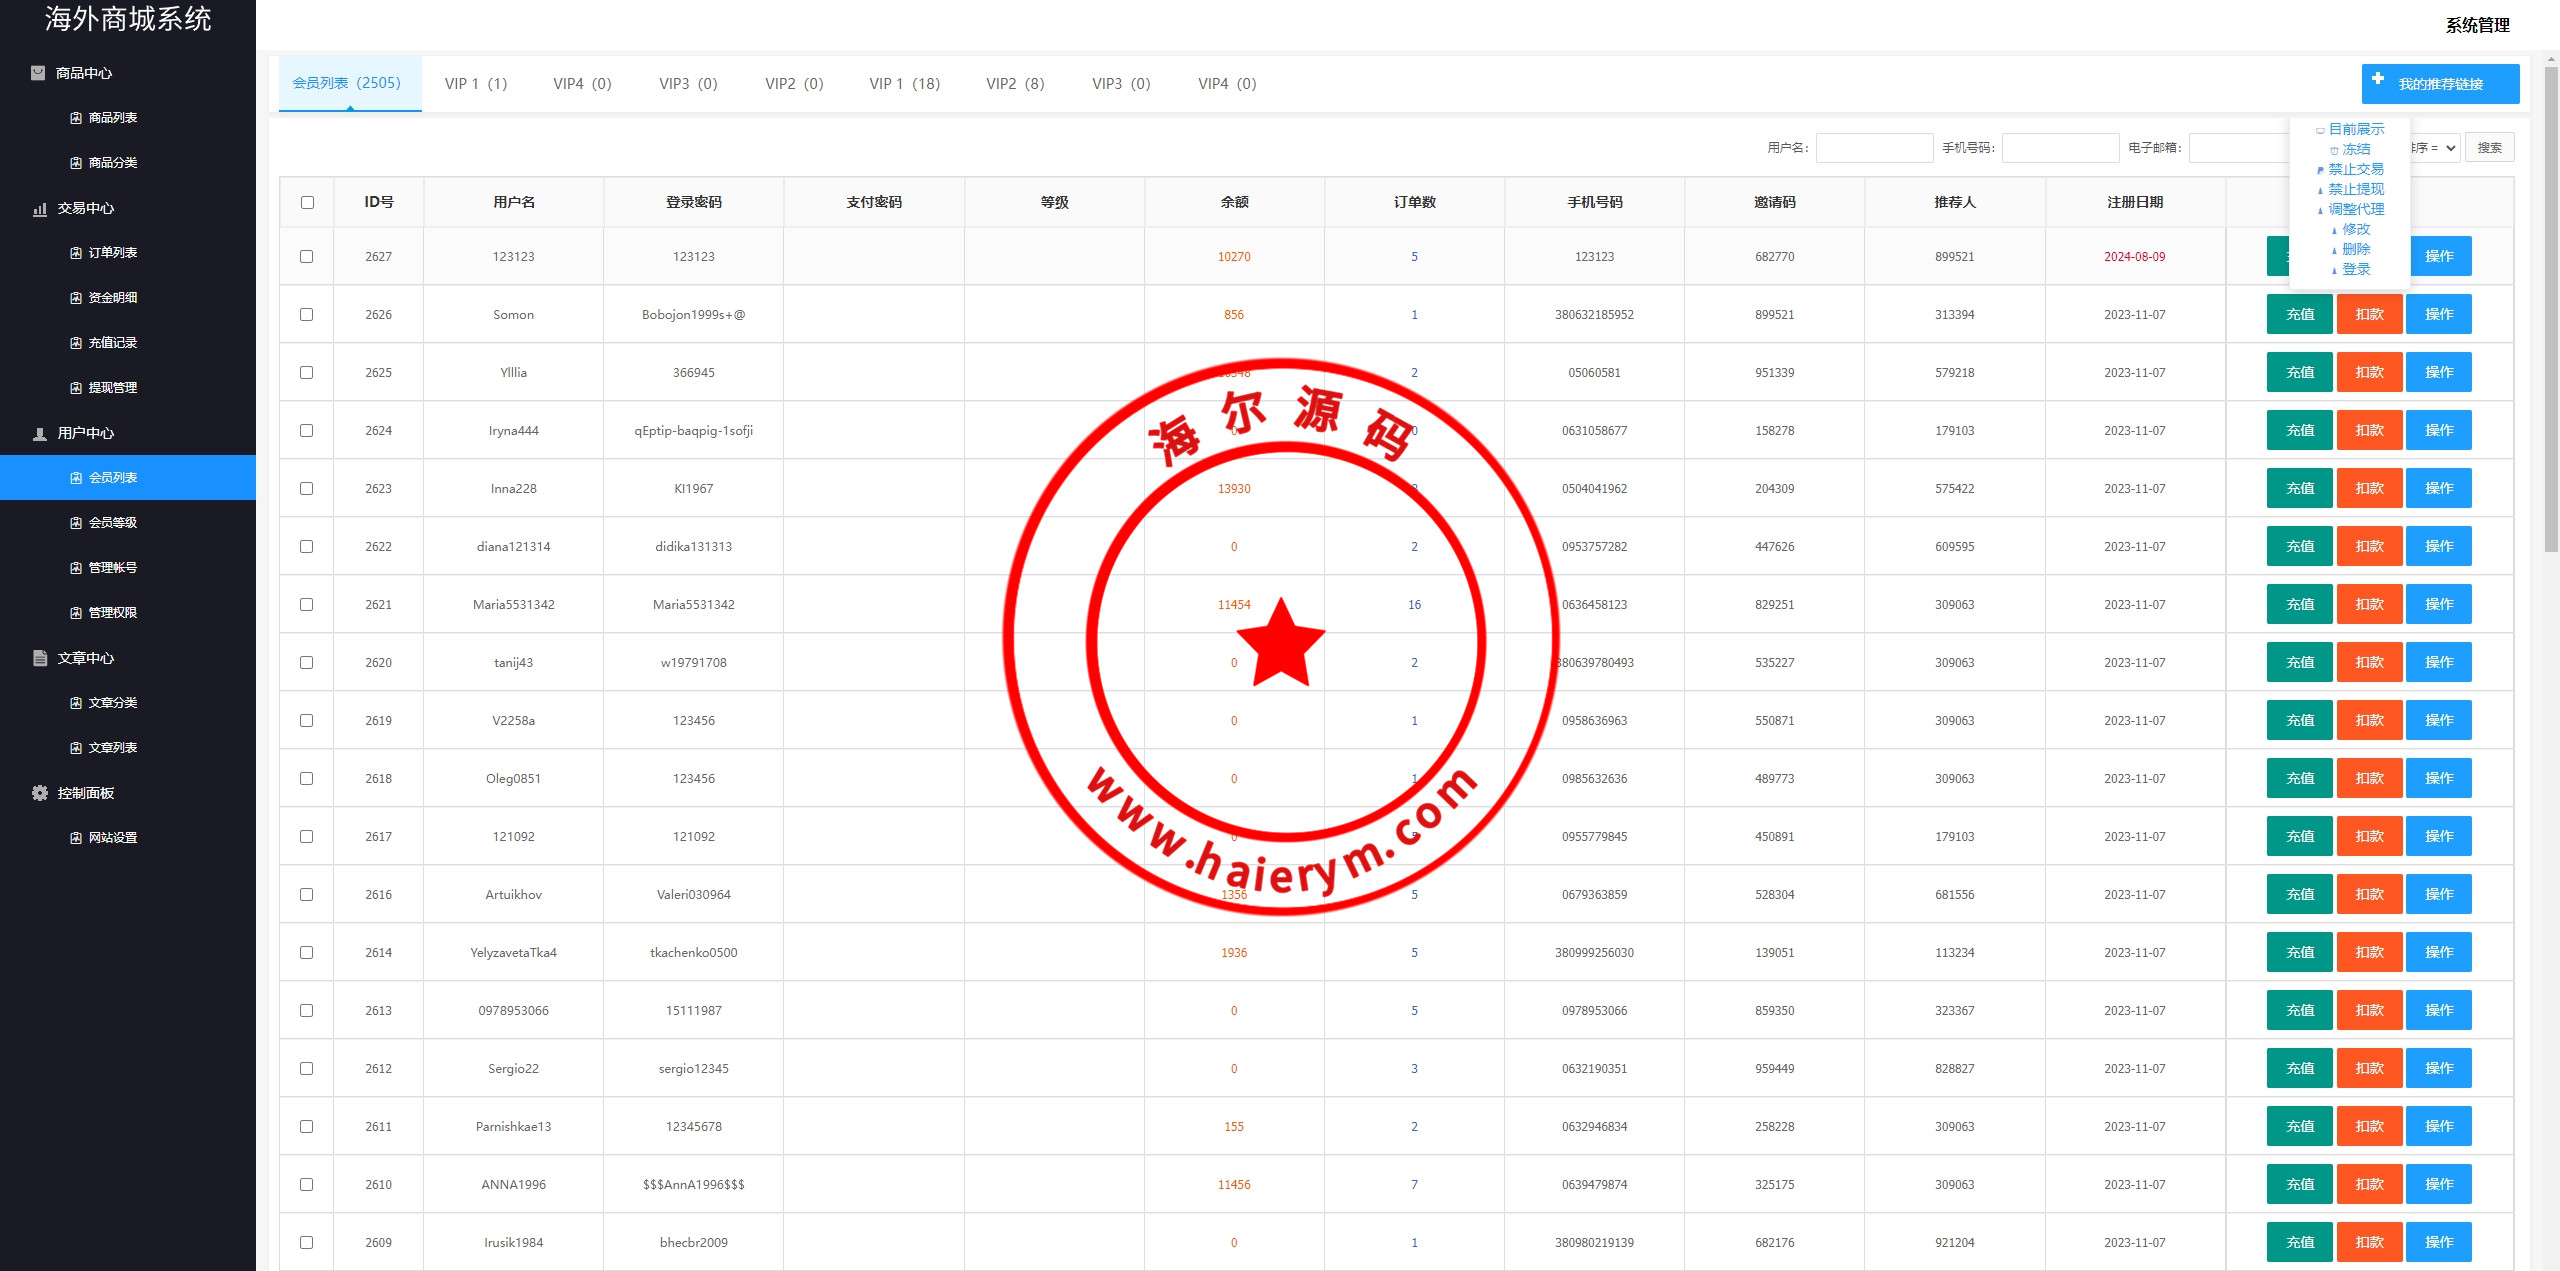Open 操作 dropdown for user ANNA1996
This screenshot has width=2560, height=1271.
2438,1185
